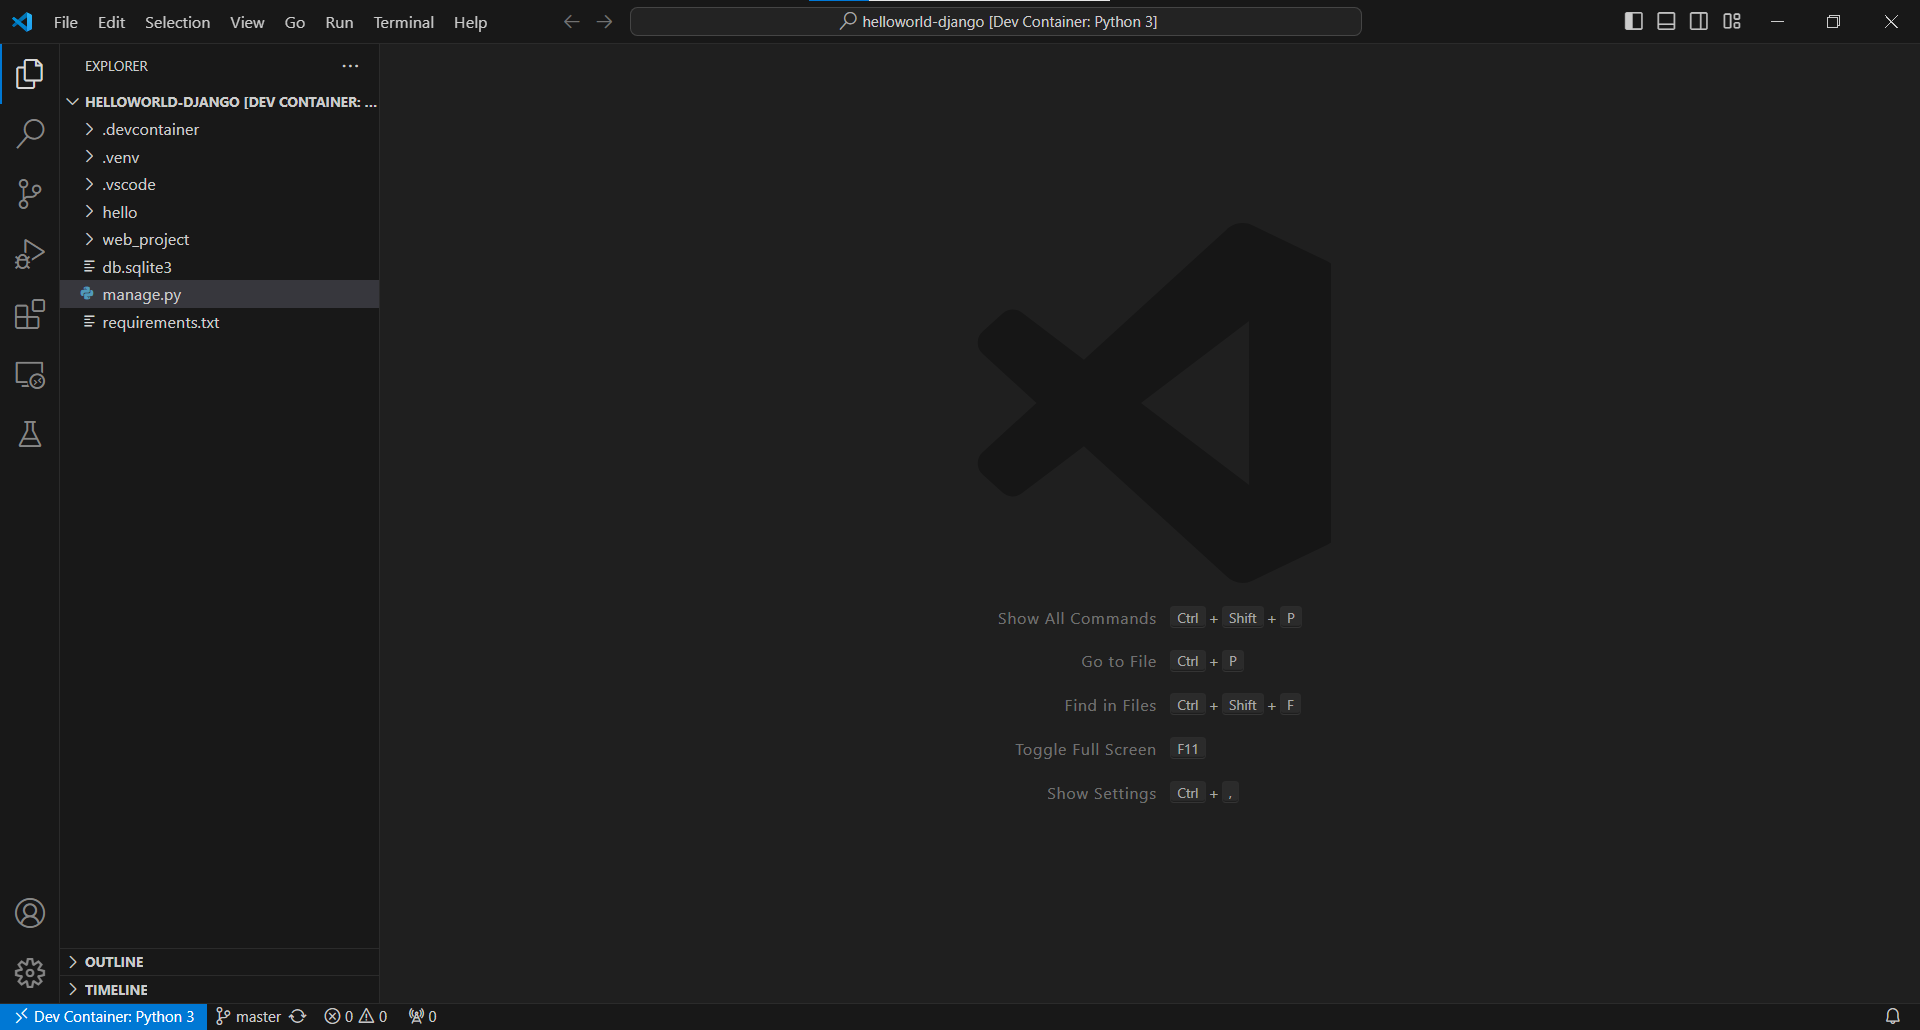This screenshot has width=1920, height=1030.
Task: Open the Selection menu
Action: coord(177,22)
